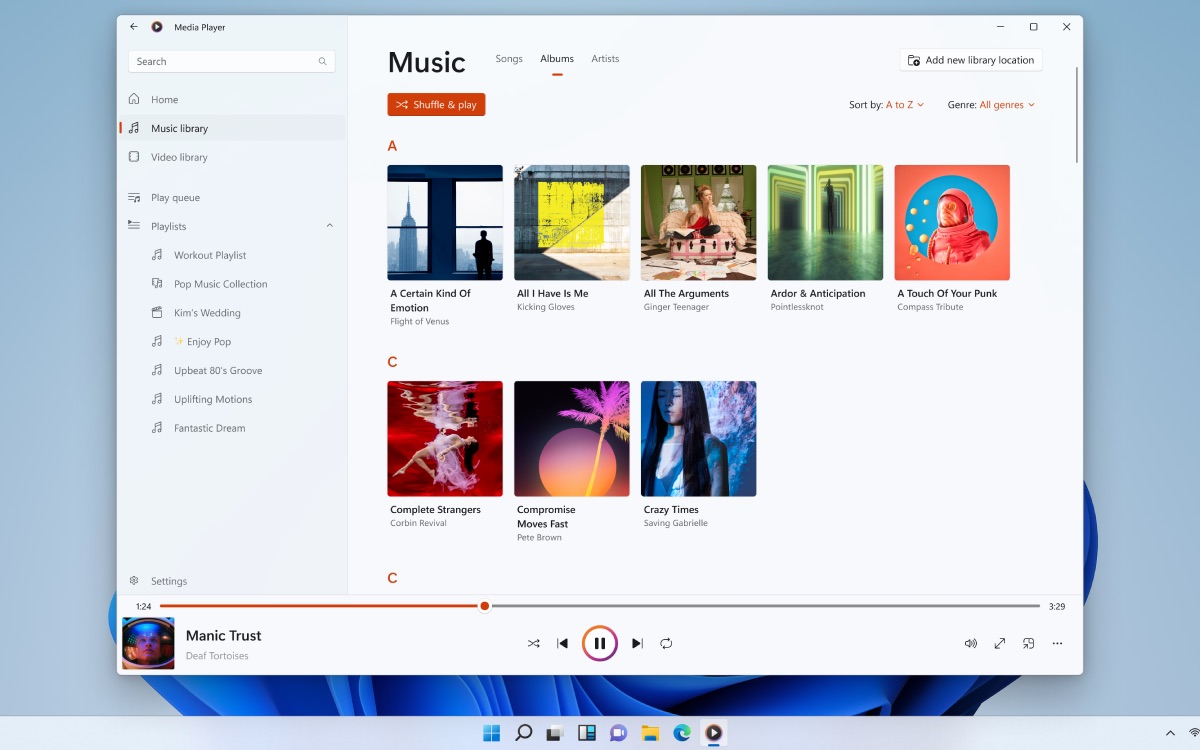Switch to the Songs tab
This screenshot has width=1200, height=750.
click(509, 59)
